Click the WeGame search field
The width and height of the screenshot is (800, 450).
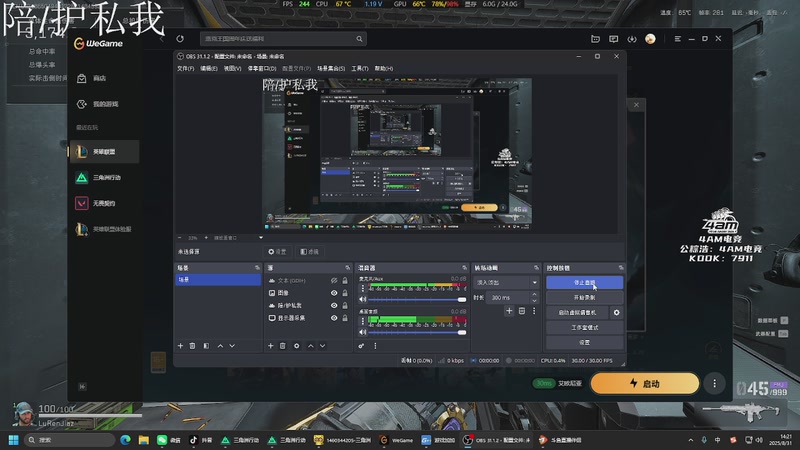coord(283,39)
